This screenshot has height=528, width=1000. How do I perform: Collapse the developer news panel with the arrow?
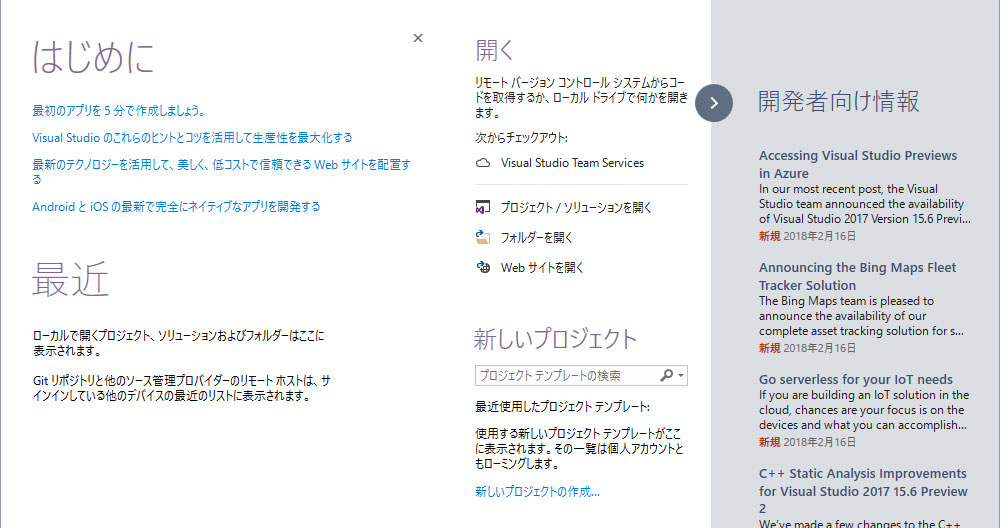(x=714, y=103)
